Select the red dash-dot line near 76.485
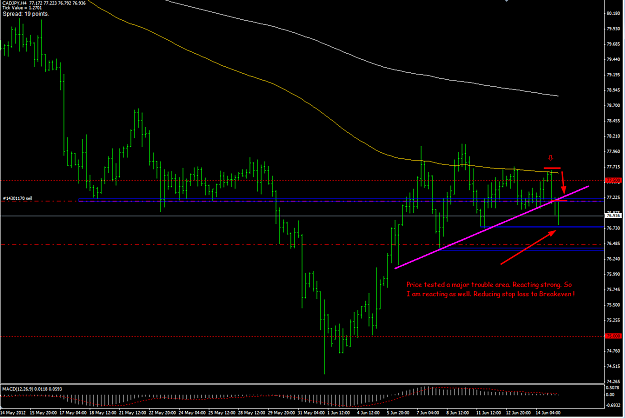Viewport: 625px width, 418px height. pyautogui.click(x=302, y=245)
